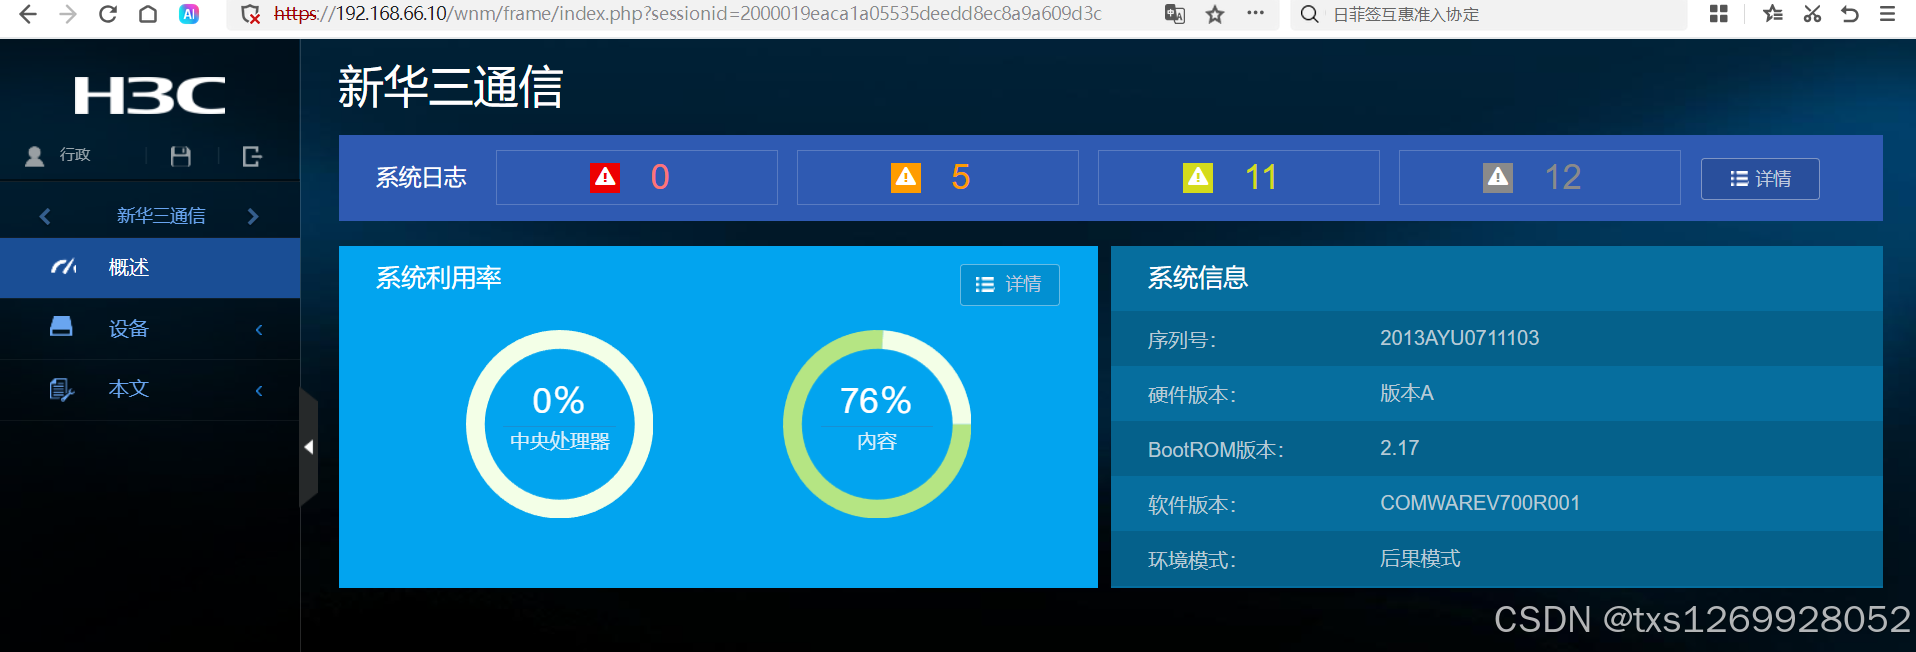
Task: Open system utilization 详情 button
Action: coord(1010,285)
